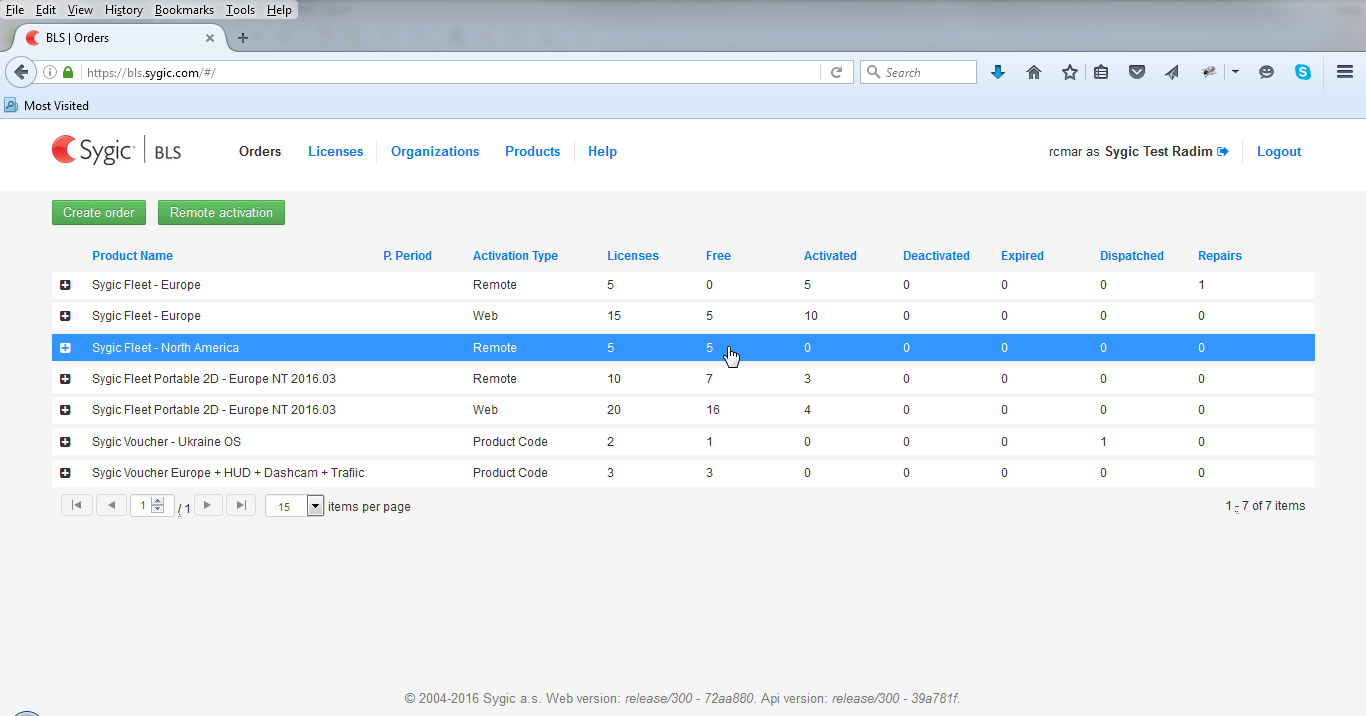The height and width of the screenshot is (716, 1366).
Task: Click the Sygic BLS logo
Action: (x=117, y=151)
